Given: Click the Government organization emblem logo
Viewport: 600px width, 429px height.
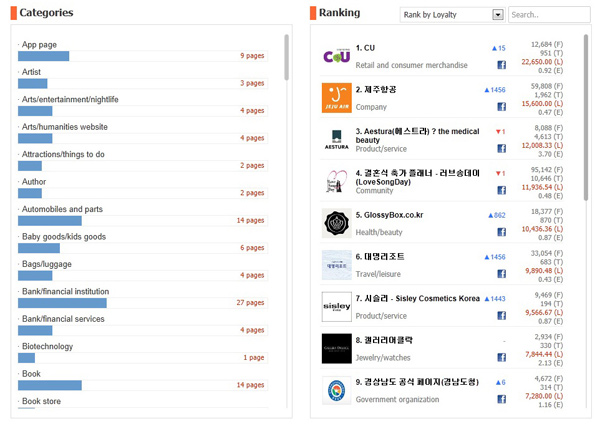Looking at the screenshot, I should pos(336,390).
